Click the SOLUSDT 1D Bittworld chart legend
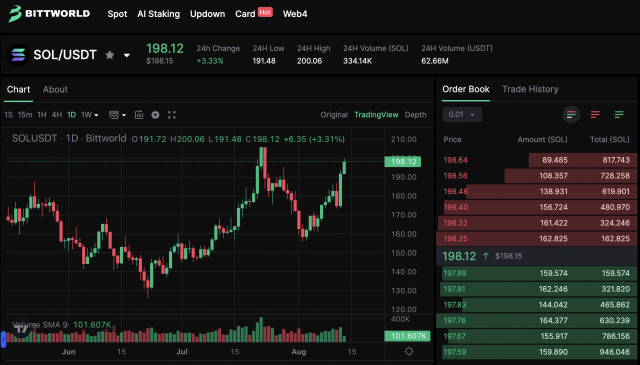 69,138
